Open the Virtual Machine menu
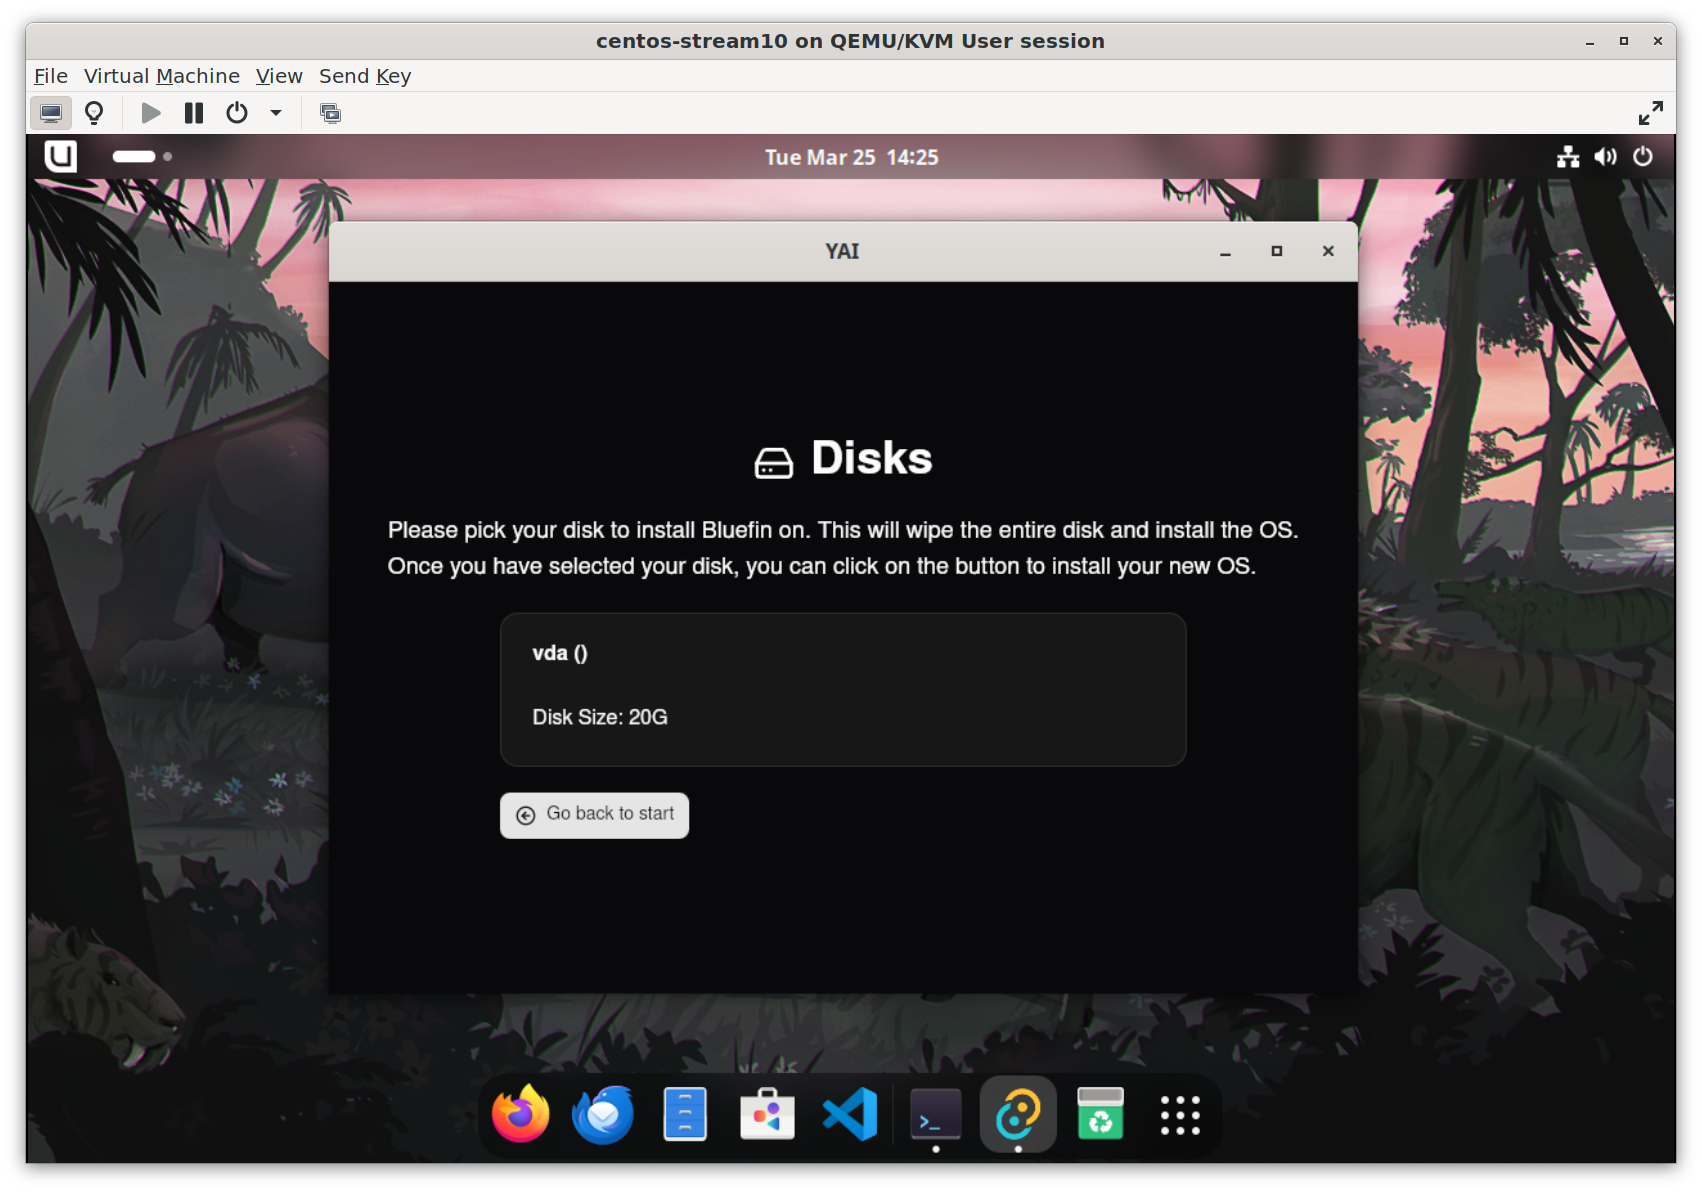1702x1192 pixels. [162, 76]
